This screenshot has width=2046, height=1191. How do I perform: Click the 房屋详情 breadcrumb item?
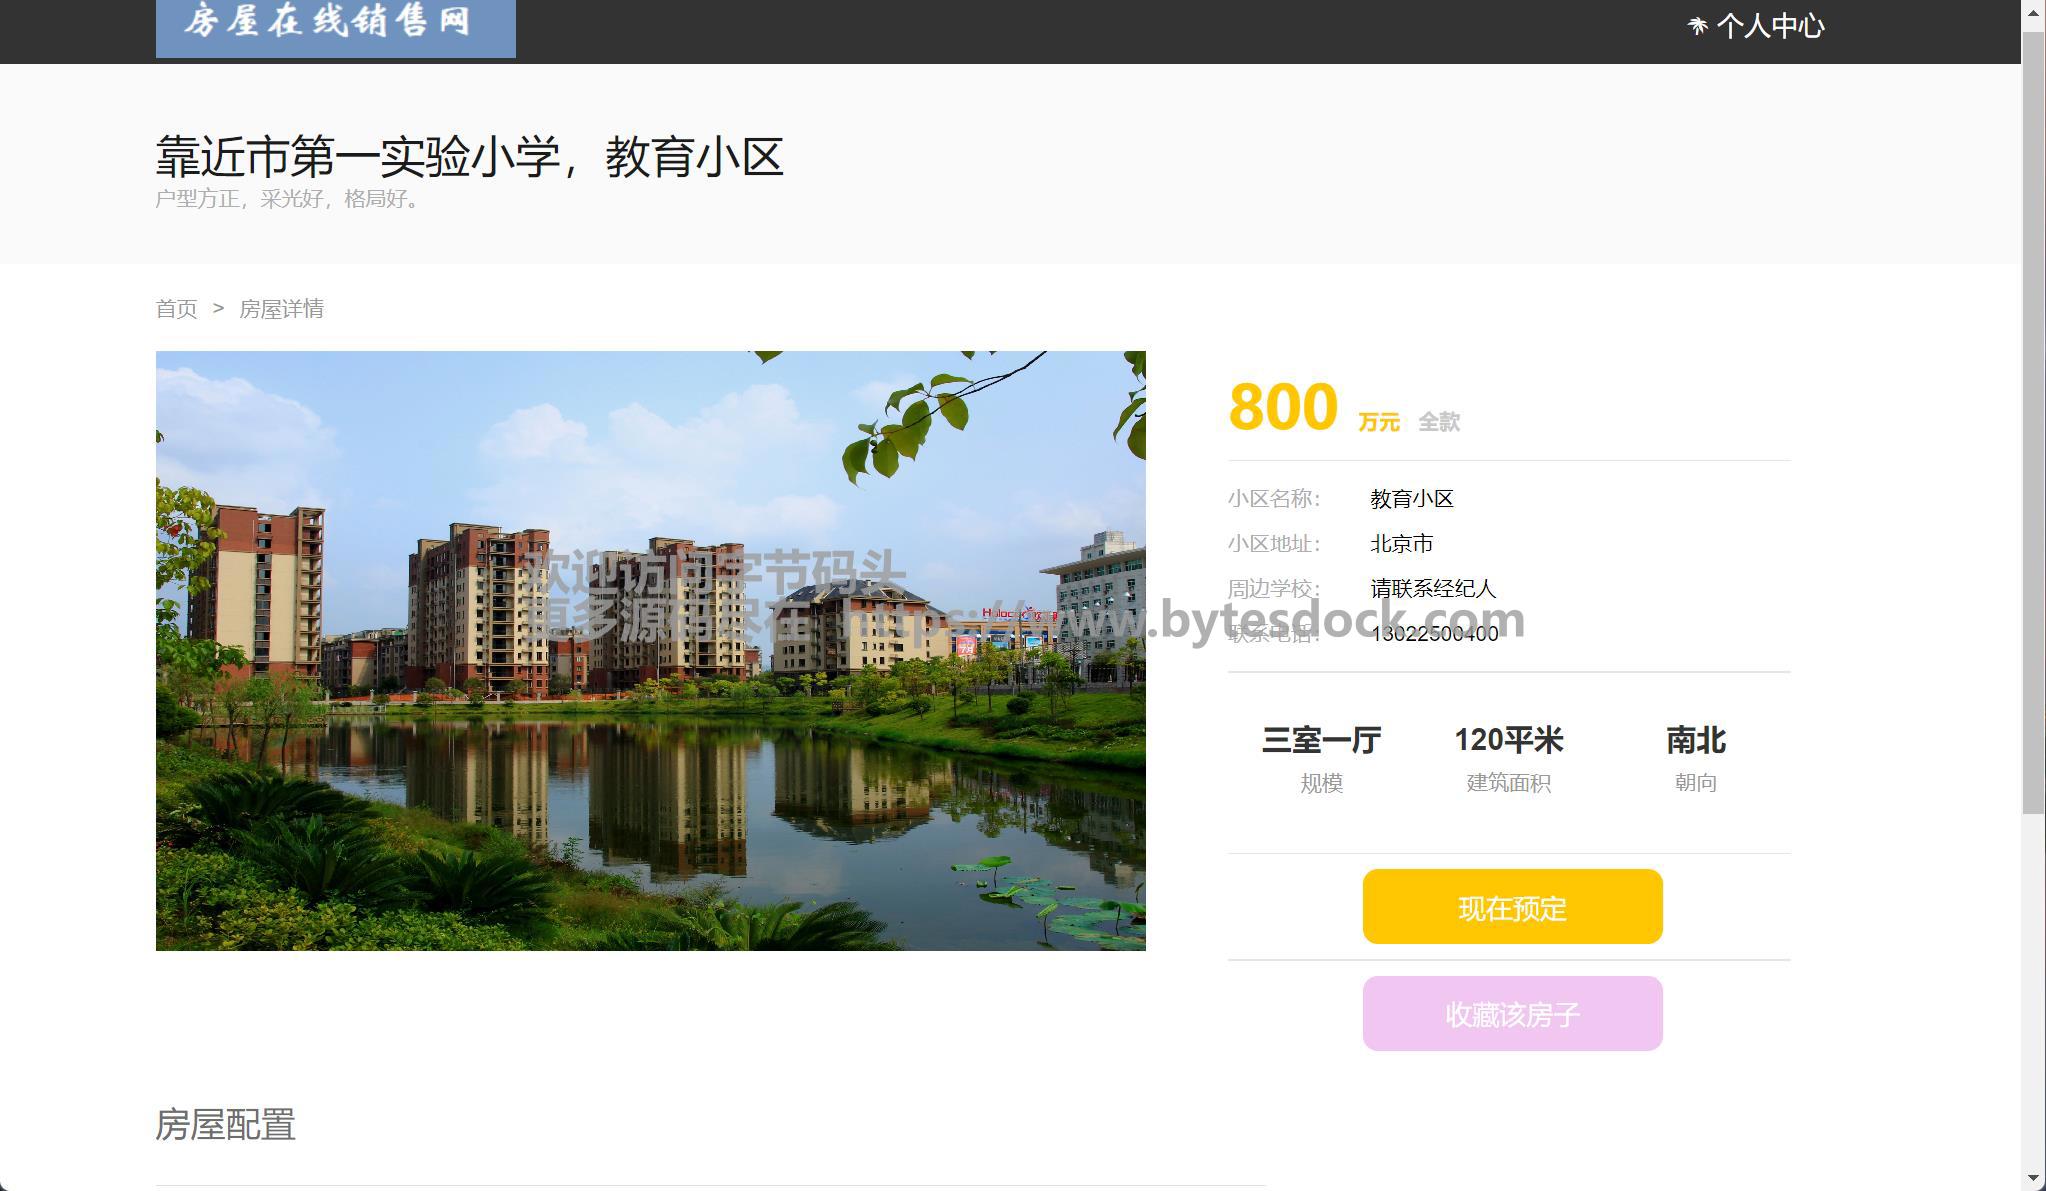[x=281, y=309]
